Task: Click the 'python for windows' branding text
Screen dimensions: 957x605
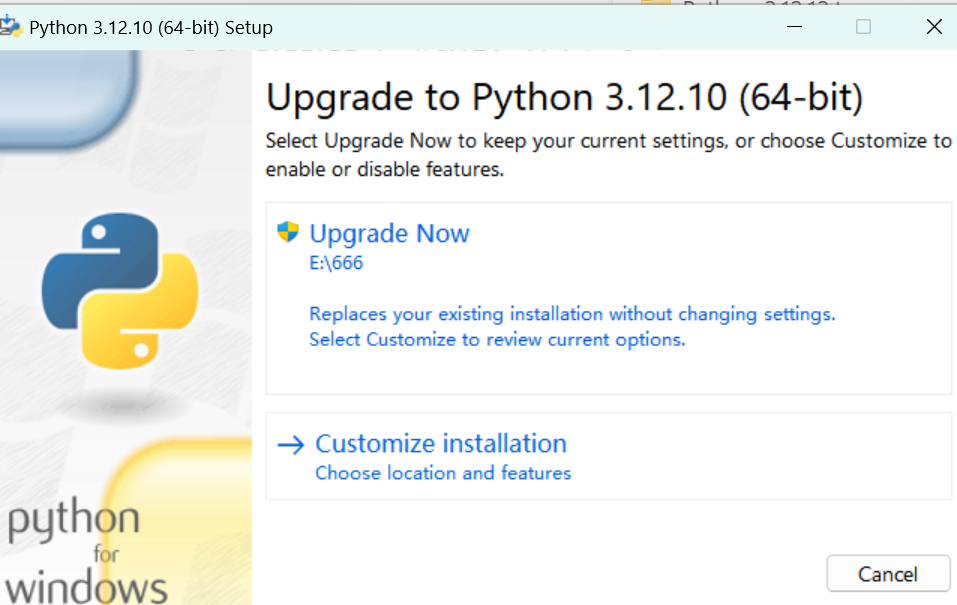Action: coord(85,551)
